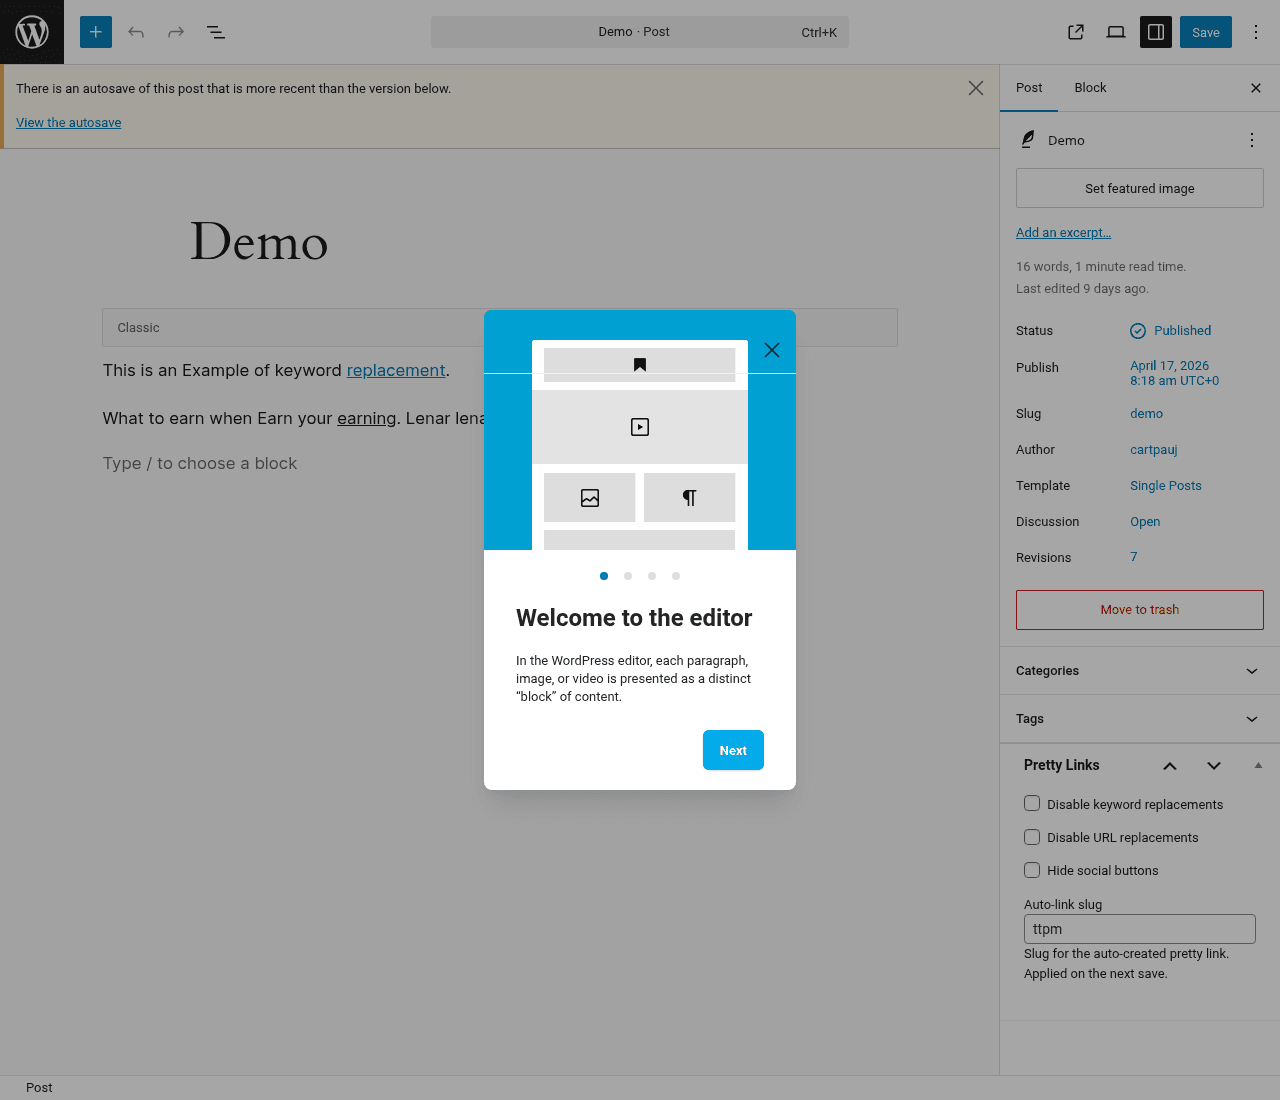The image size is (1280, 1100).
Task: Go to welcome guide page three dot
Action: tap(652, 576)
